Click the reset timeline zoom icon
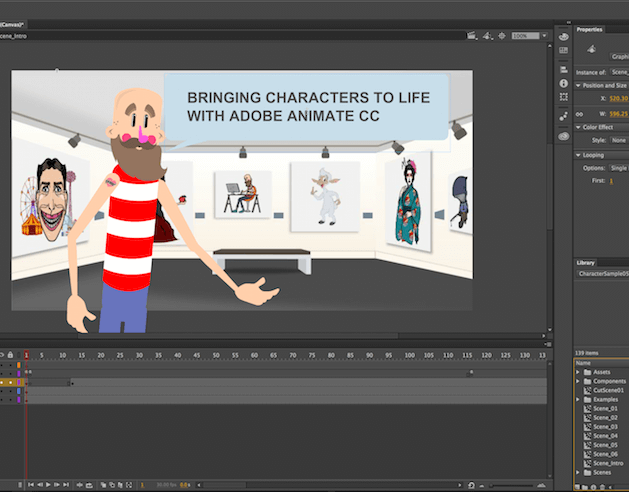629x492 pixels. point(471,486)
